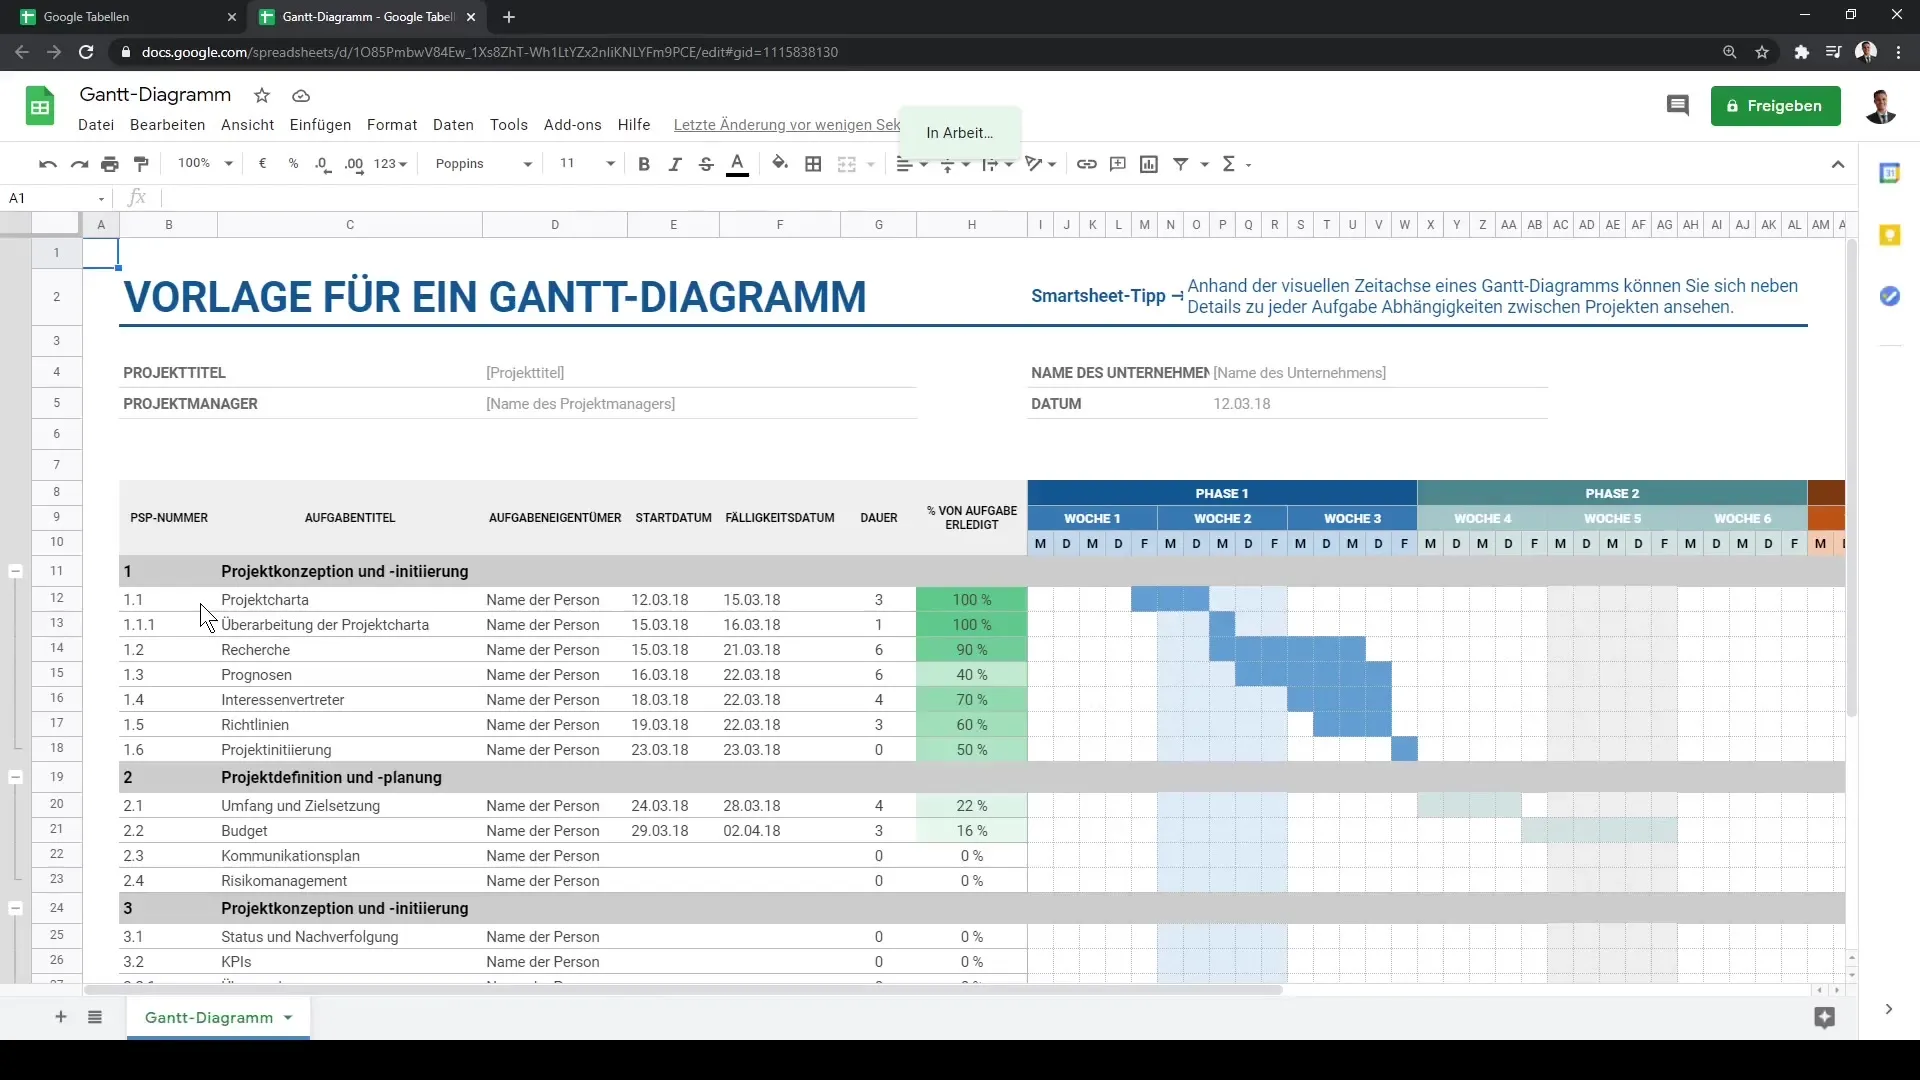The width and height of the screenshot is (1920, 1080).
Task: Show the side panel with the chevron
Action: [x=1888, y=1010]
